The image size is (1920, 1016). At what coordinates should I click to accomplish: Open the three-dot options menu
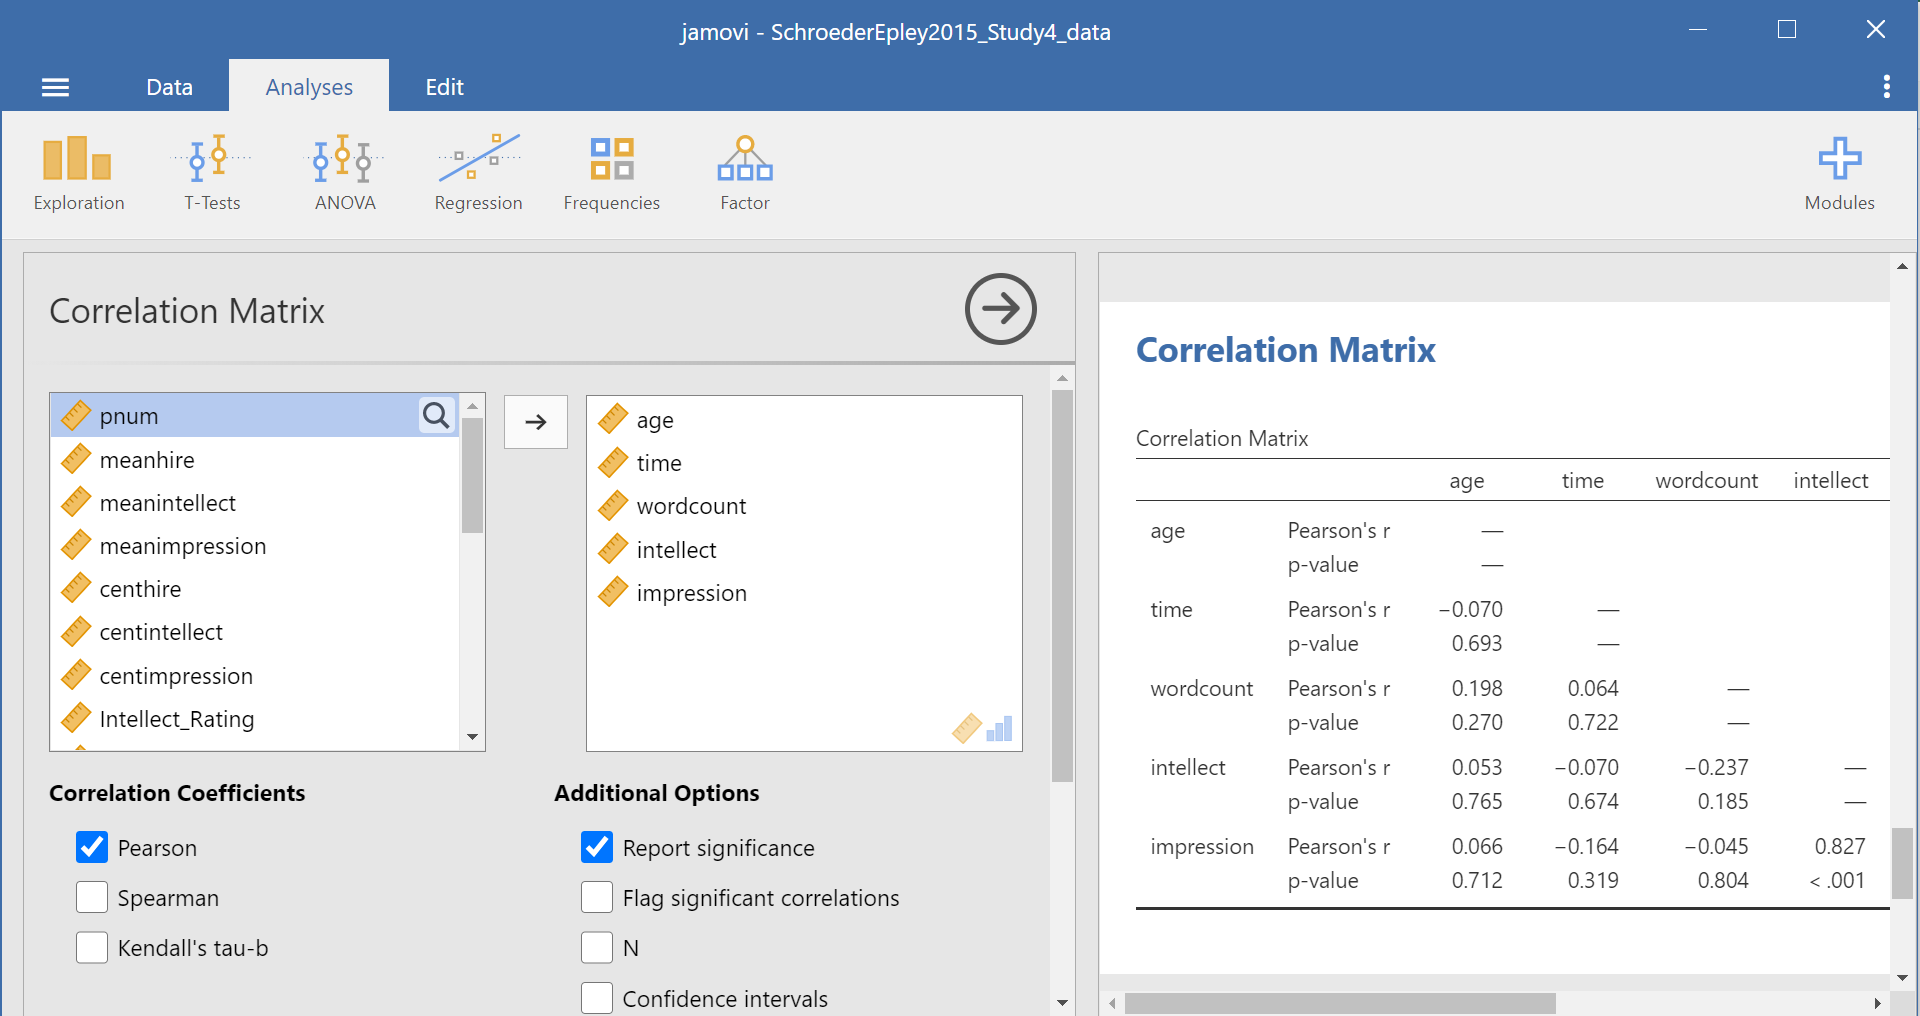pyautogui.click(x=1886, y=87)
